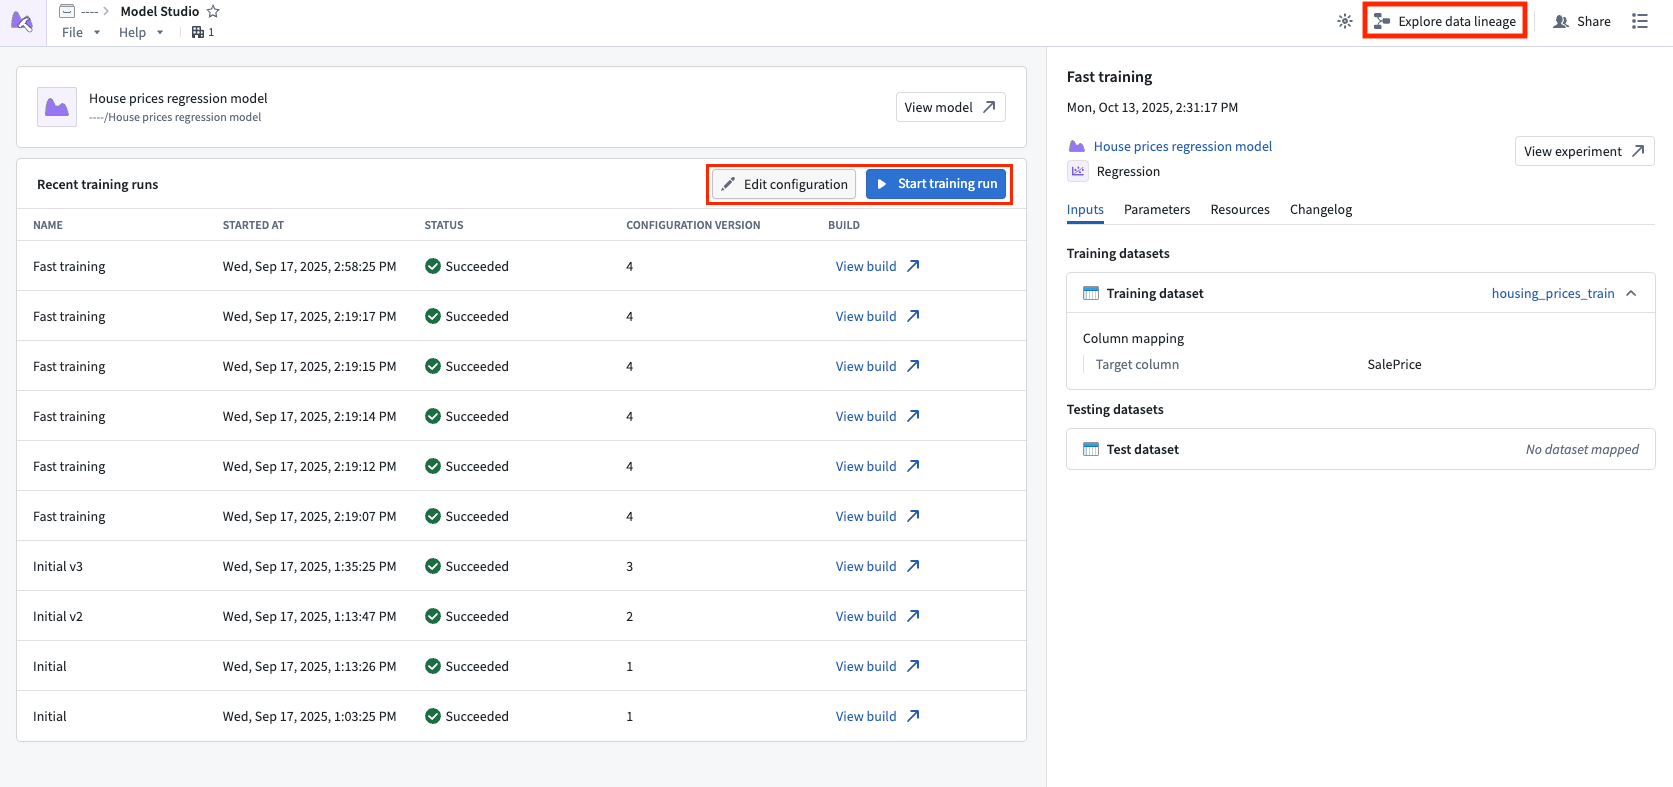Click the building organization icon next to Help
Screen dimensions: 1673x787
[x=198, y=32]
